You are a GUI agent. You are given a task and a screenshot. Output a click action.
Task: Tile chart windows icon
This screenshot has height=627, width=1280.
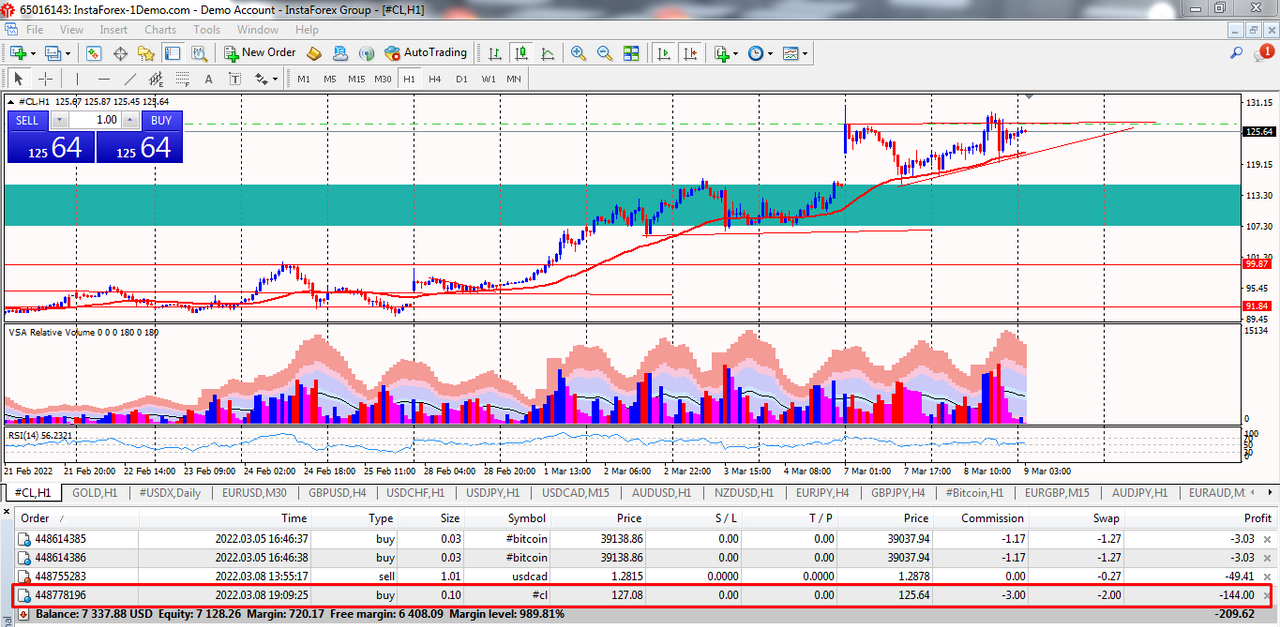(x=631, y=53)
